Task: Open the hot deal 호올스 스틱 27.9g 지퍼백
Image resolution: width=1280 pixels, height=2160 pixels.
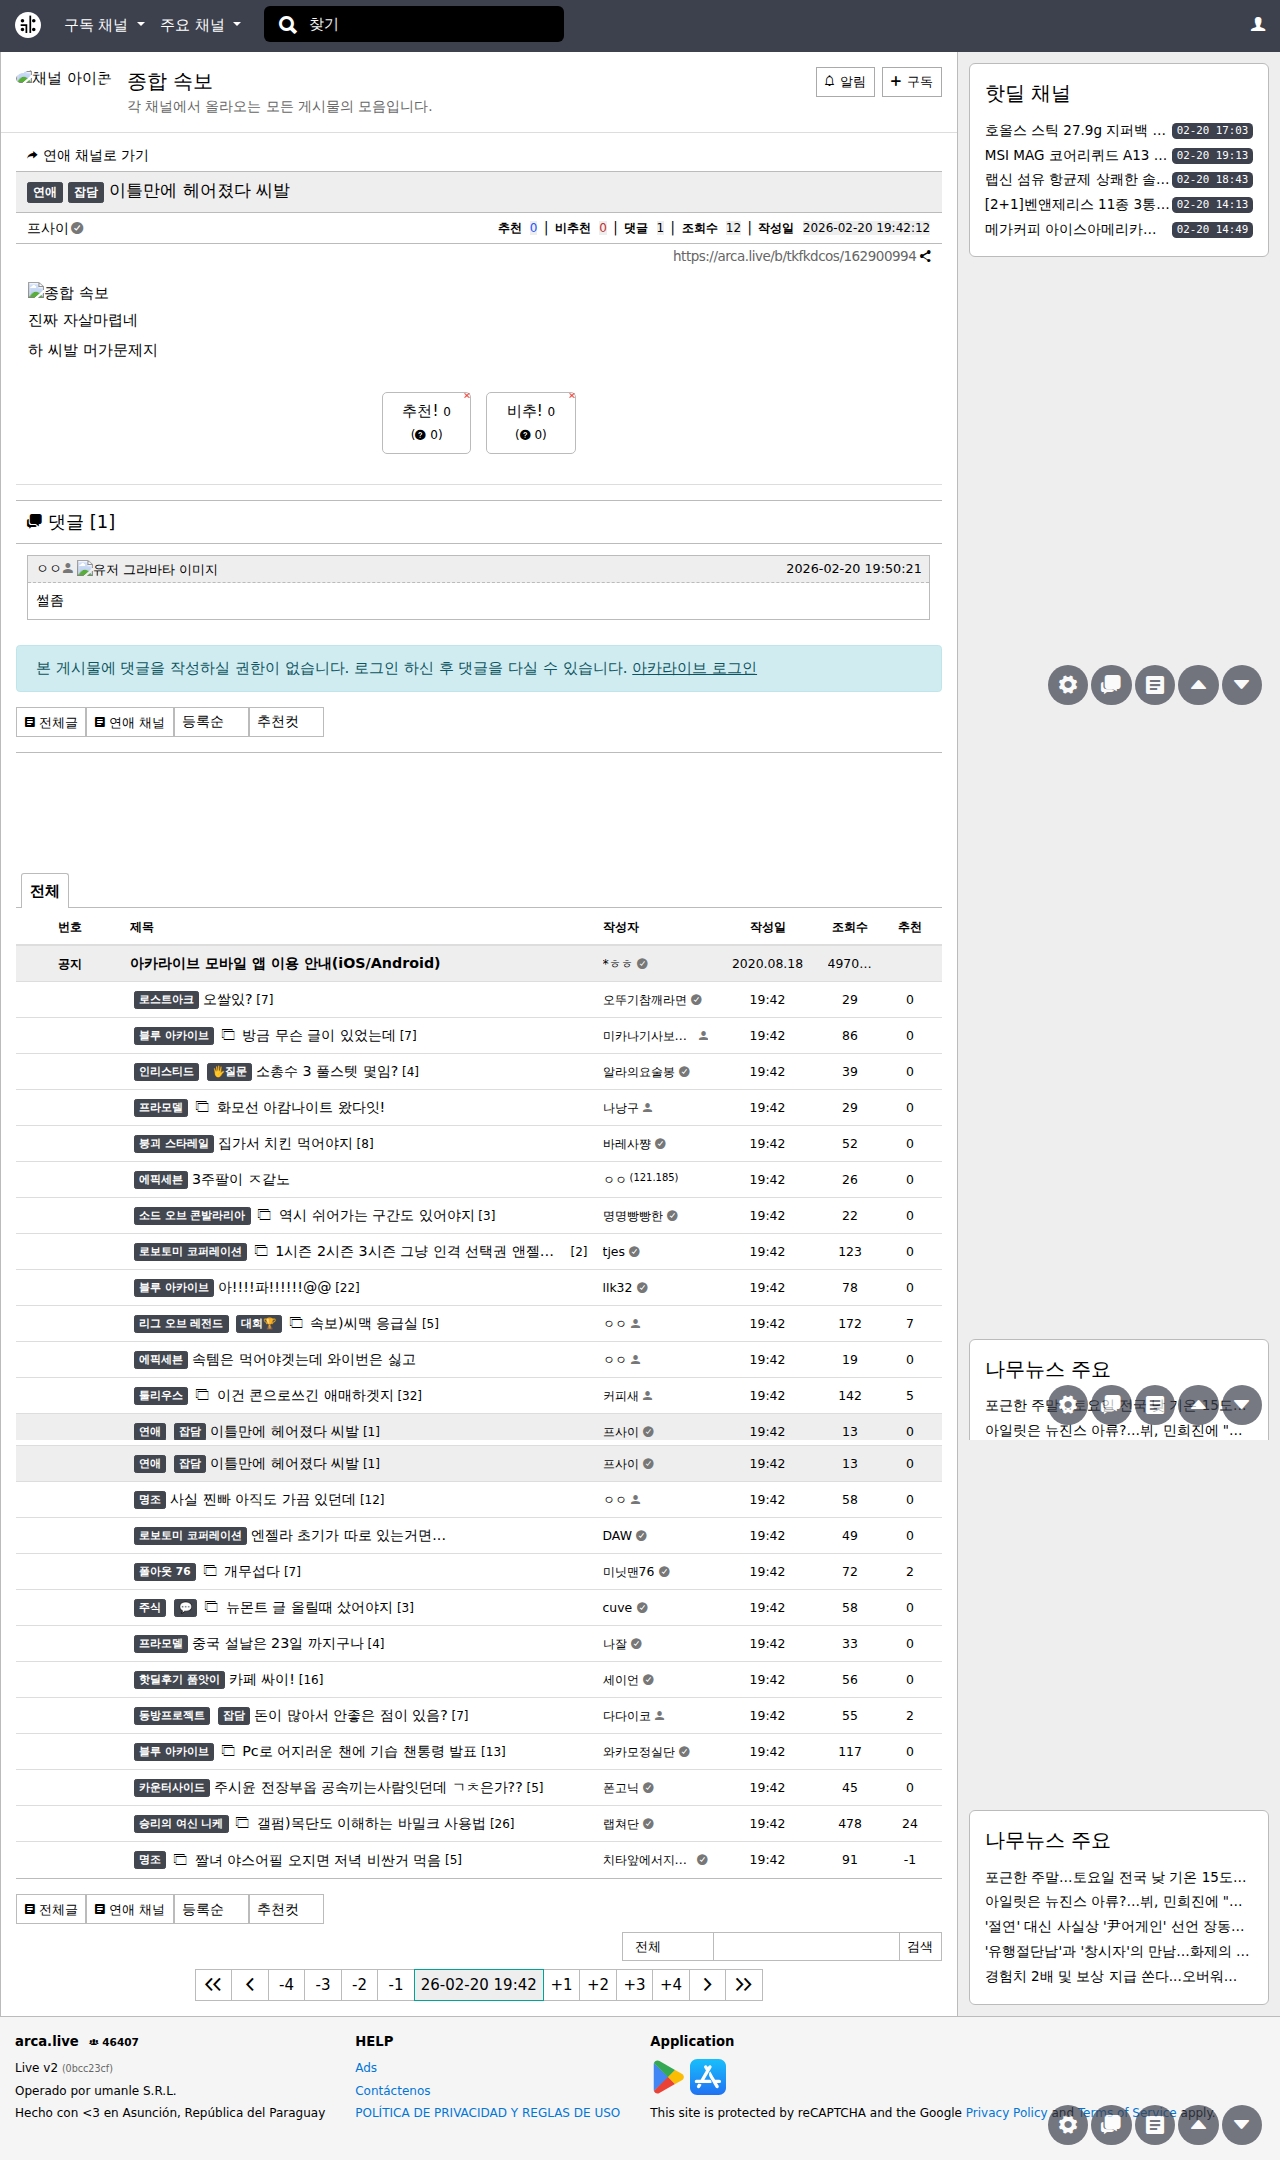Action: [1075, 130]
